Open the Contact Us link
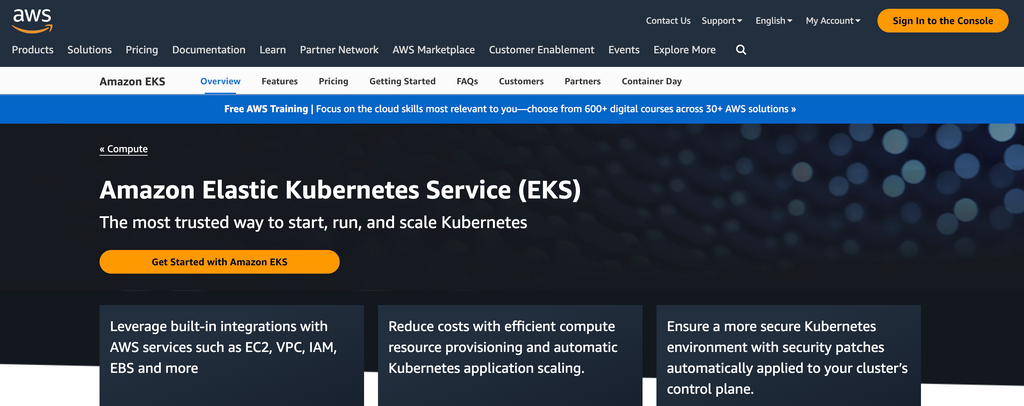 (x=667, y=20)
